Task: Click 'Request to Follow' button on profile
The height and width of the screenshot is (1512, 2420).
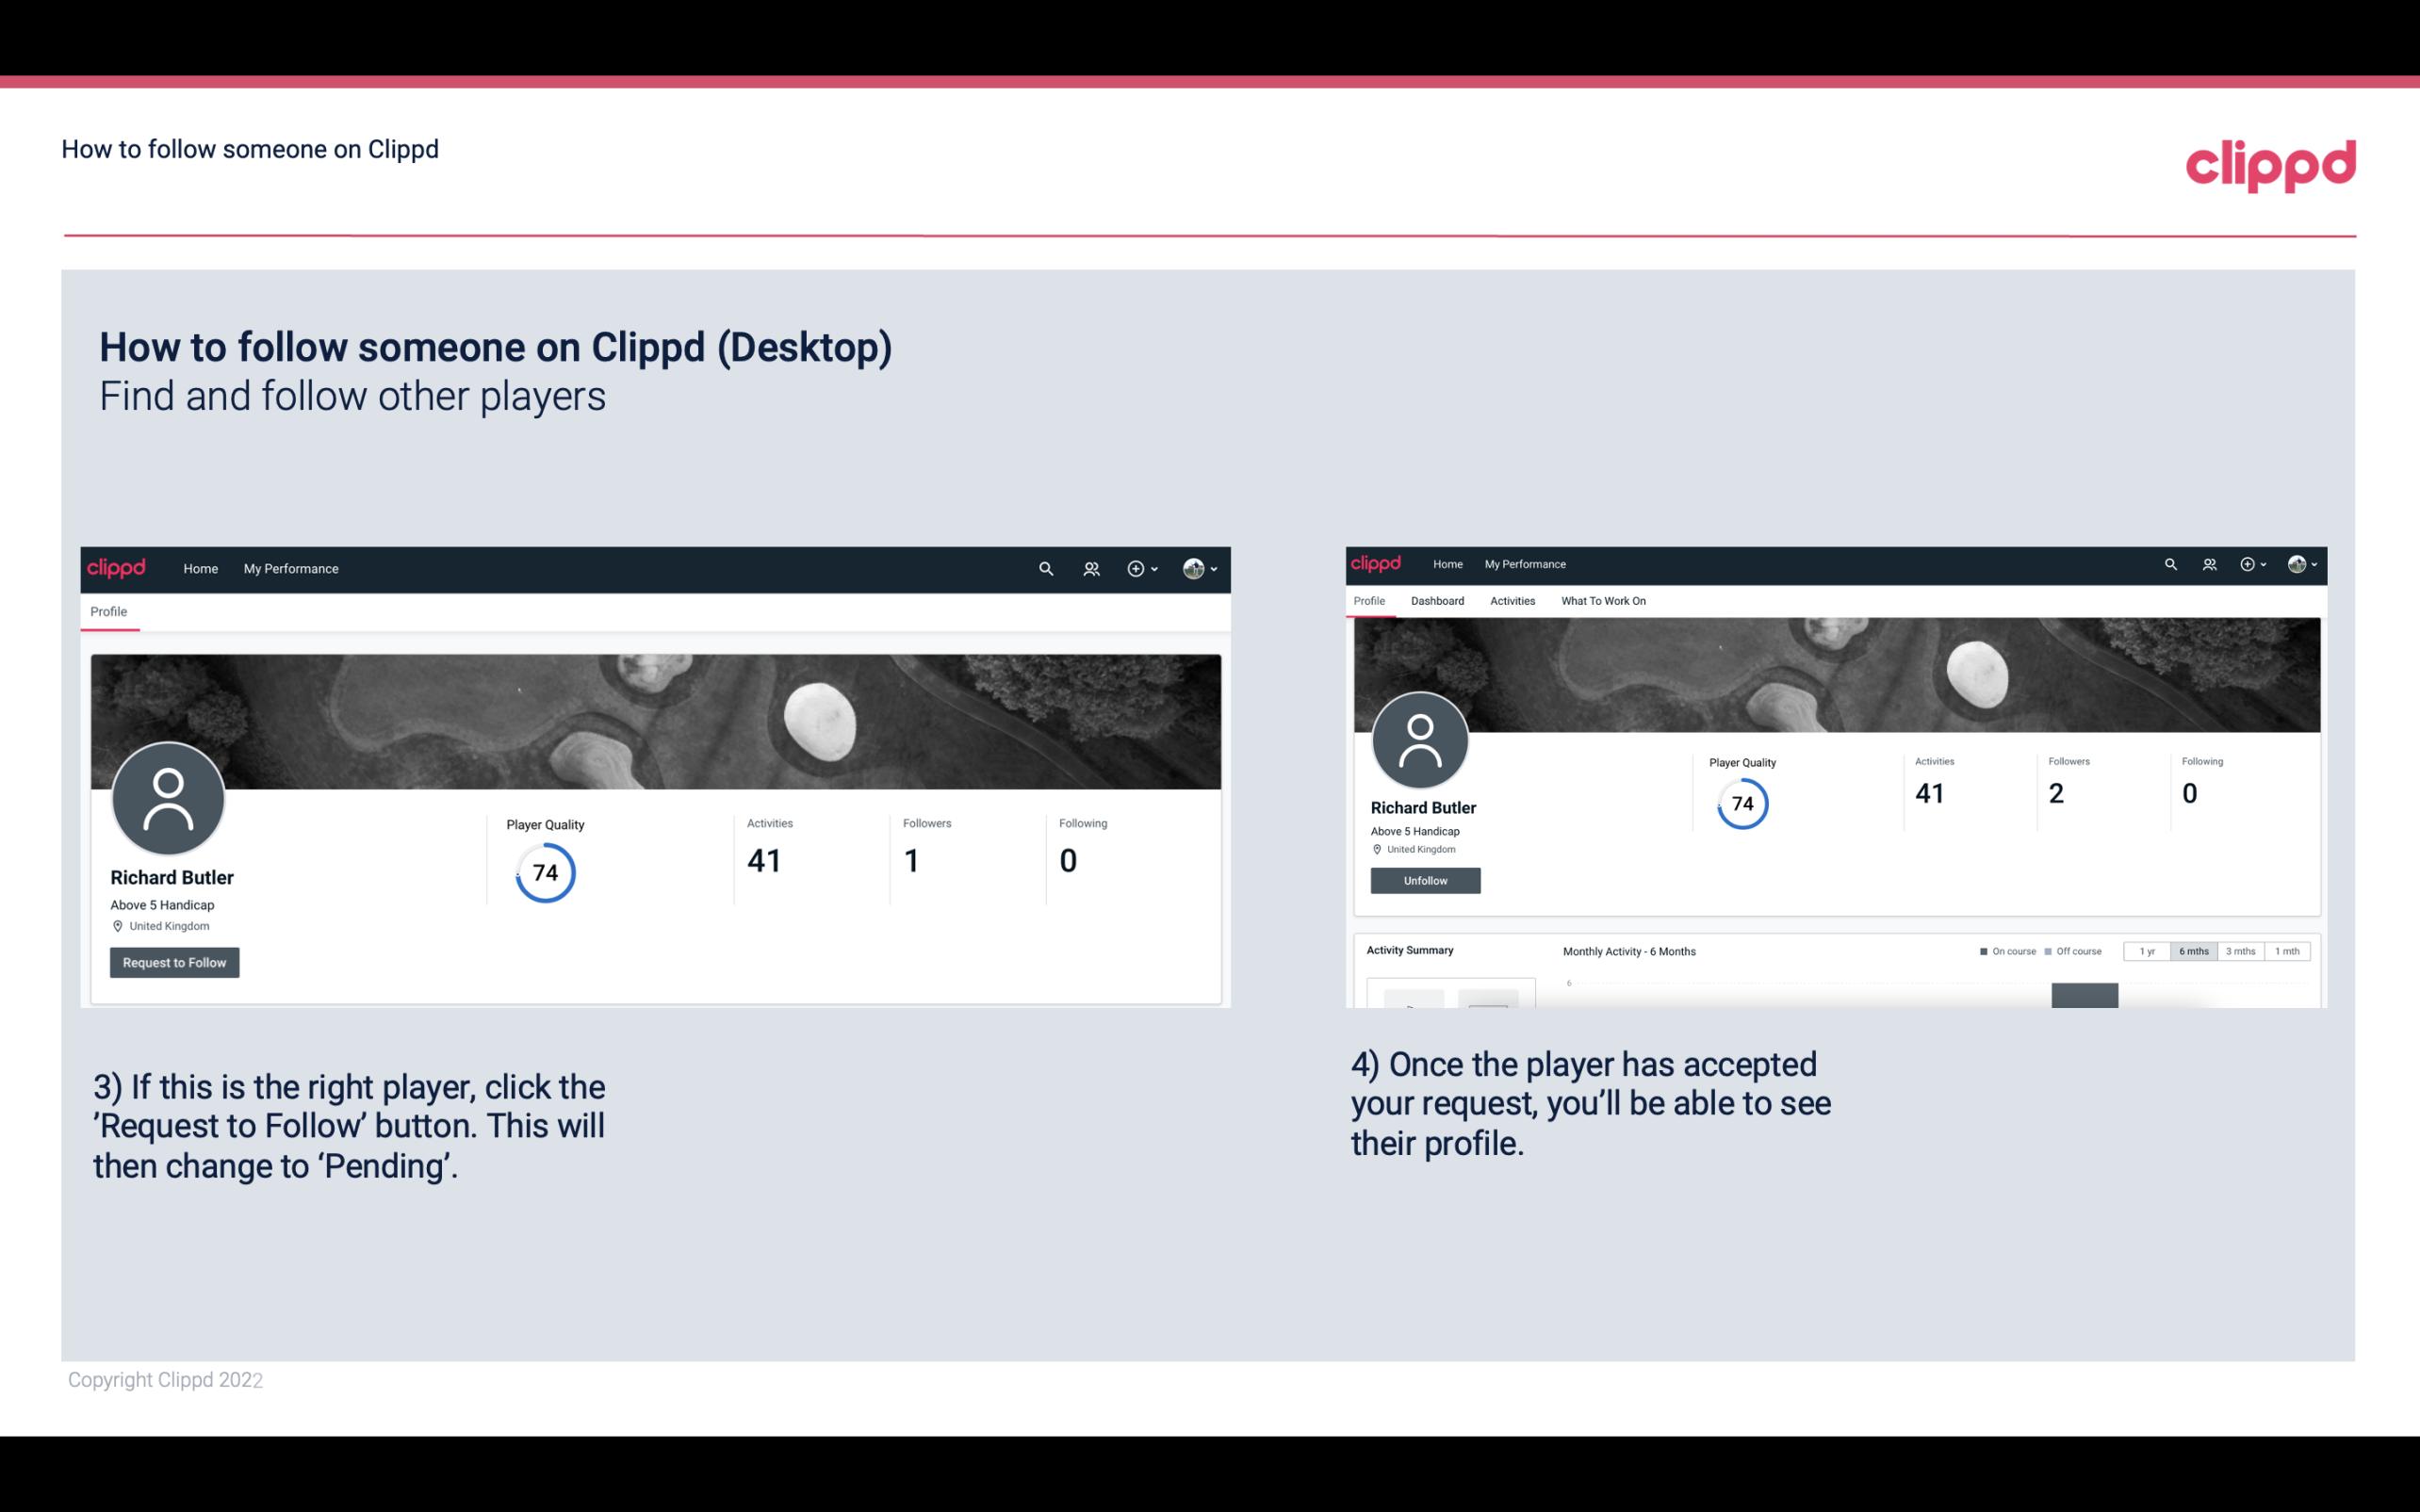Action: [x=174, y=962]
